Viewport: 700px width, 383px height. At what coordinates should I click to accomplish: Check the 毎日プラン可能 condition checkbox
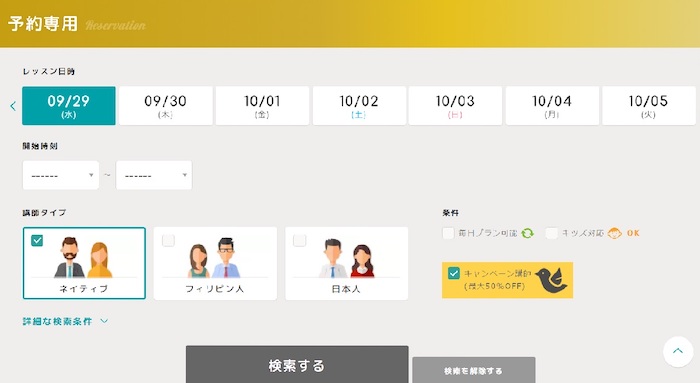(x=448, y=233)
